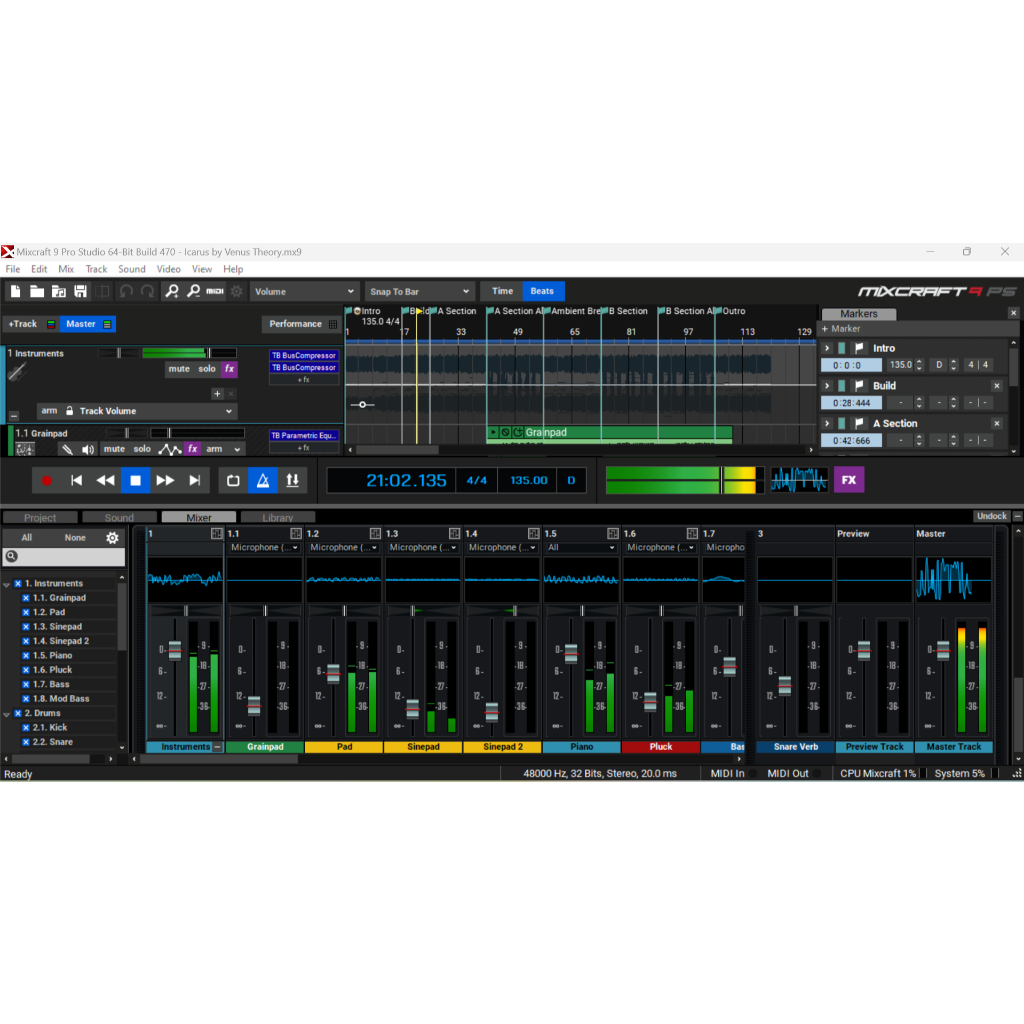This screenshot has height=1024, width=1024.
Task: Switch to the Project tab
Action: (40, 517)
